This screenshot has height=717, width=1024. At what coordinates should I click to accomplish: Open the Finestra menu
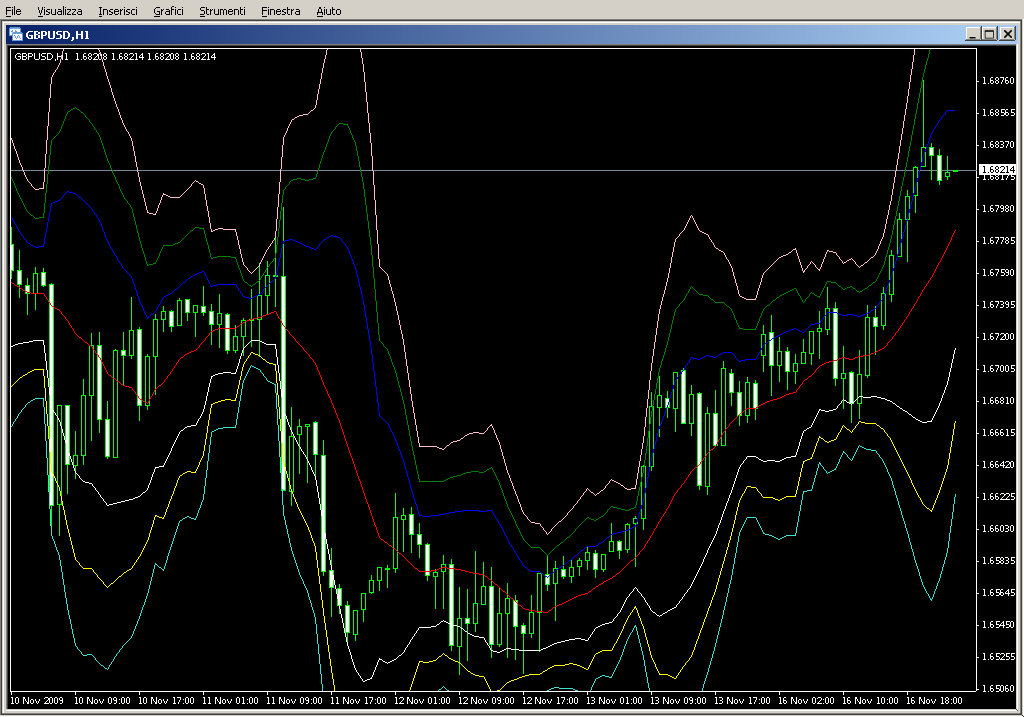[x=280, y=11]
